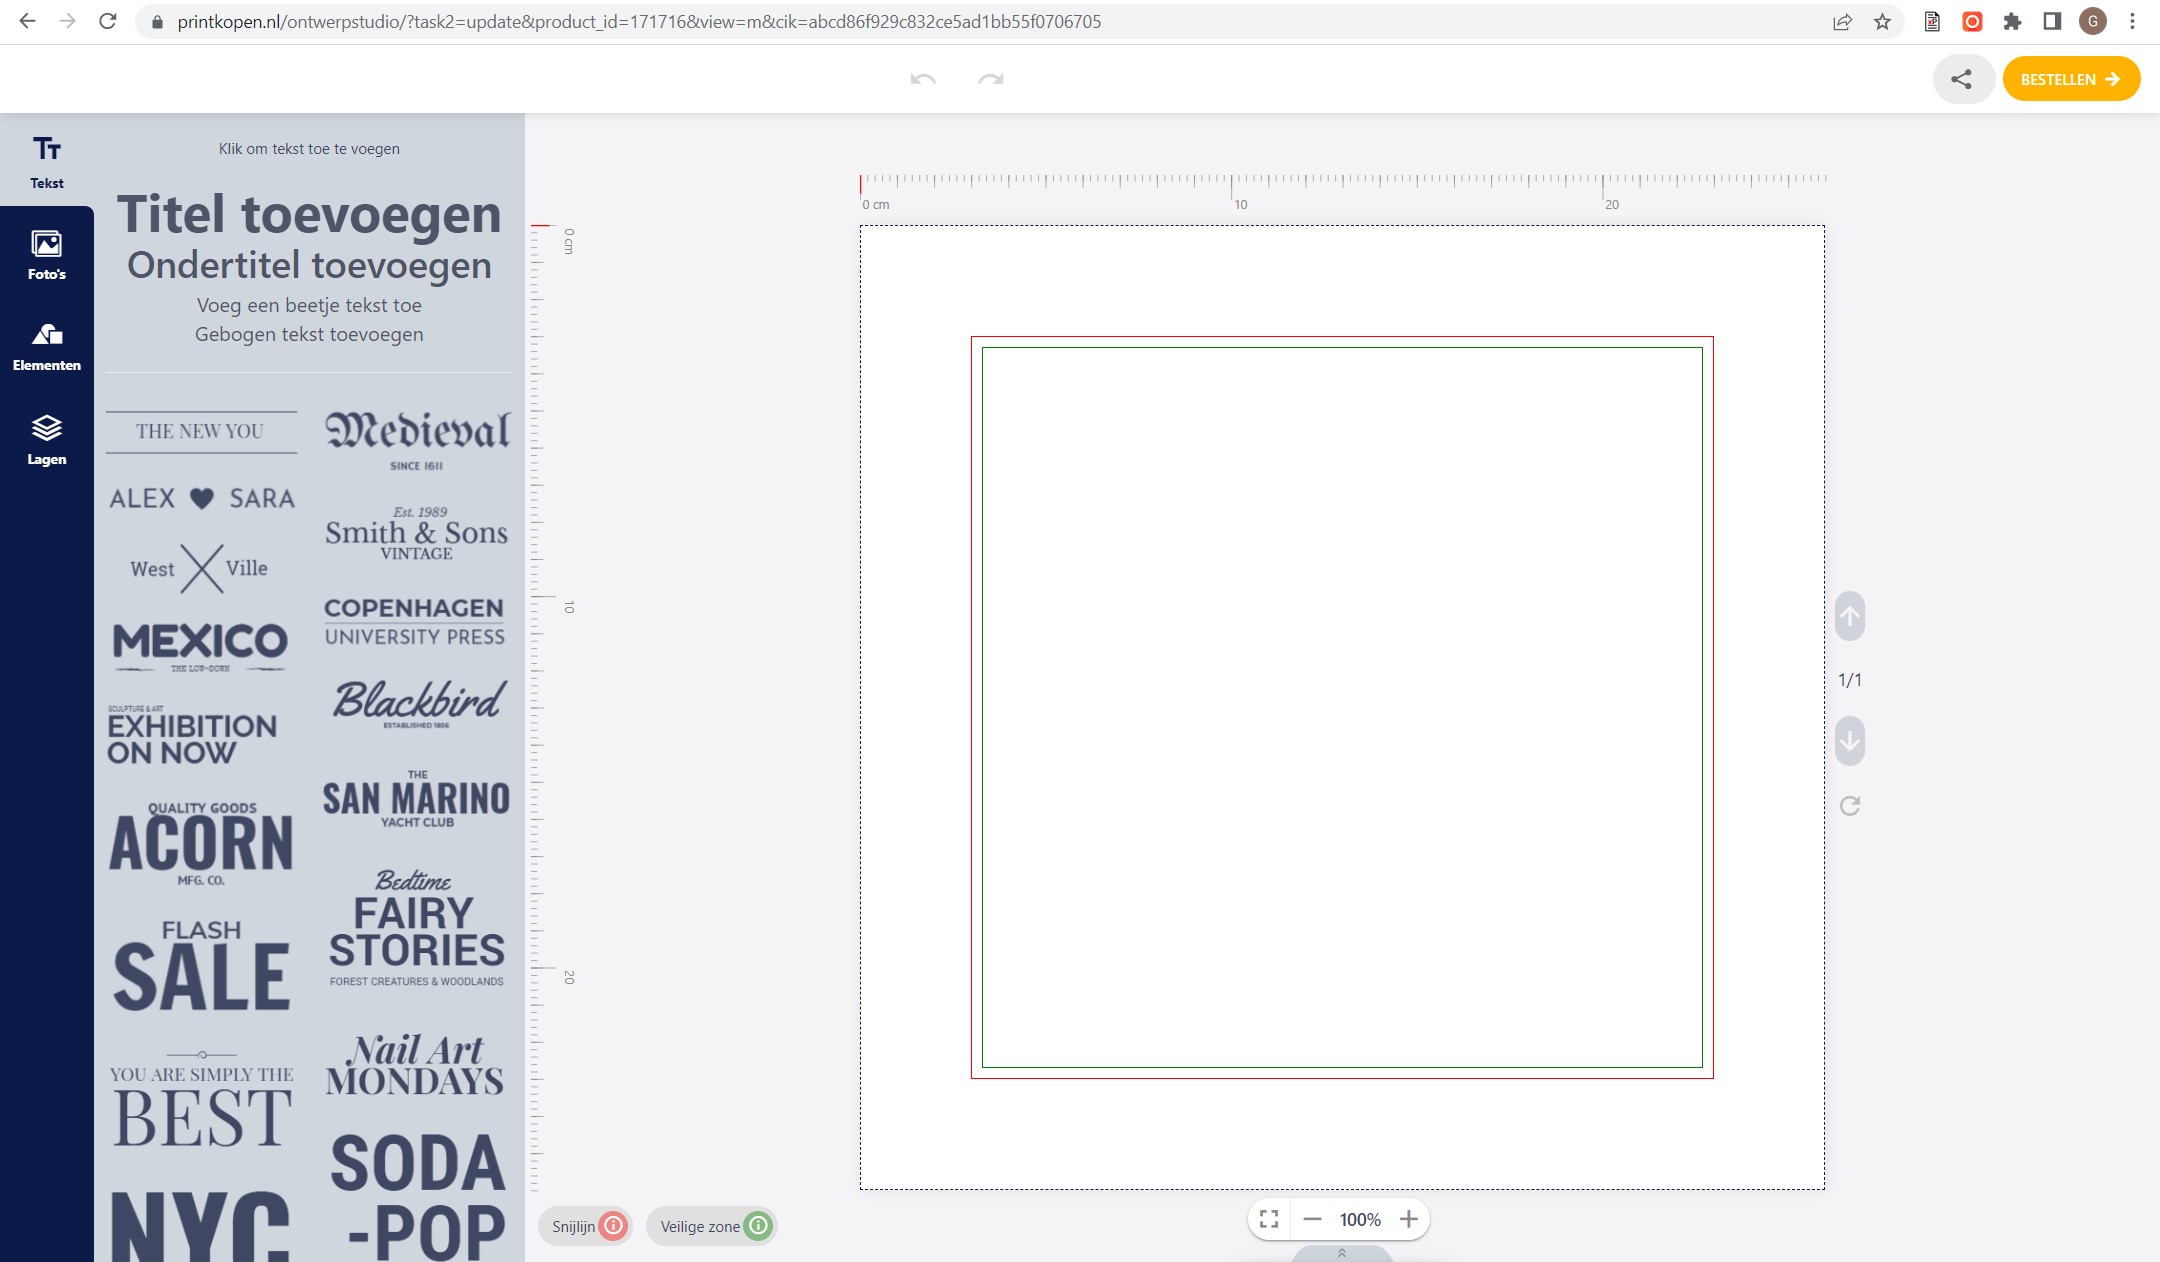
Task: Click the BESTELLEN order button
Action: click(2071, 79)
